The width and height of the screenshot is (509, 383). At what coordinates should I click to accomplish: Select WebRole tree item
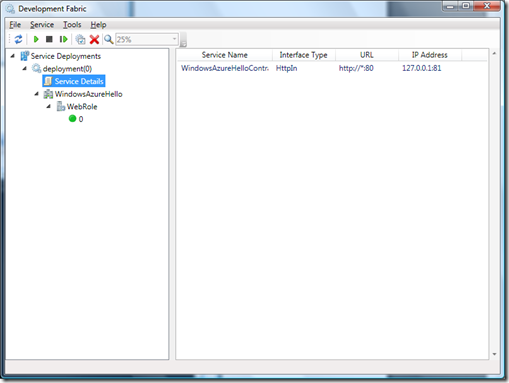pyautogui.click(x=82, y=107)
